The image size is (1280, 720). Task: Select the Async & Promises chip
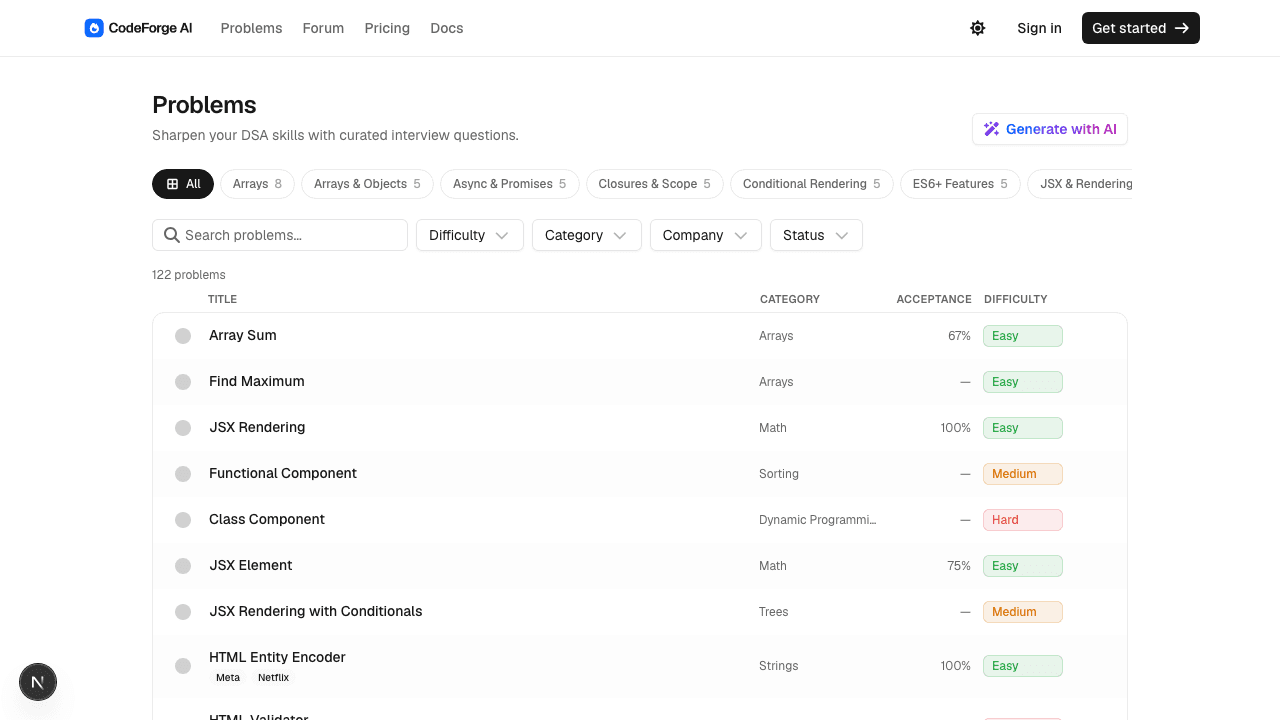pos(509,184)
